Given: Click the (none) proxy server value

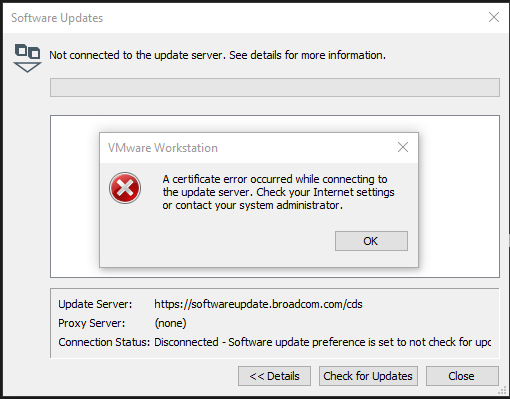Looking at the screenshot, I should pos(170,323).
